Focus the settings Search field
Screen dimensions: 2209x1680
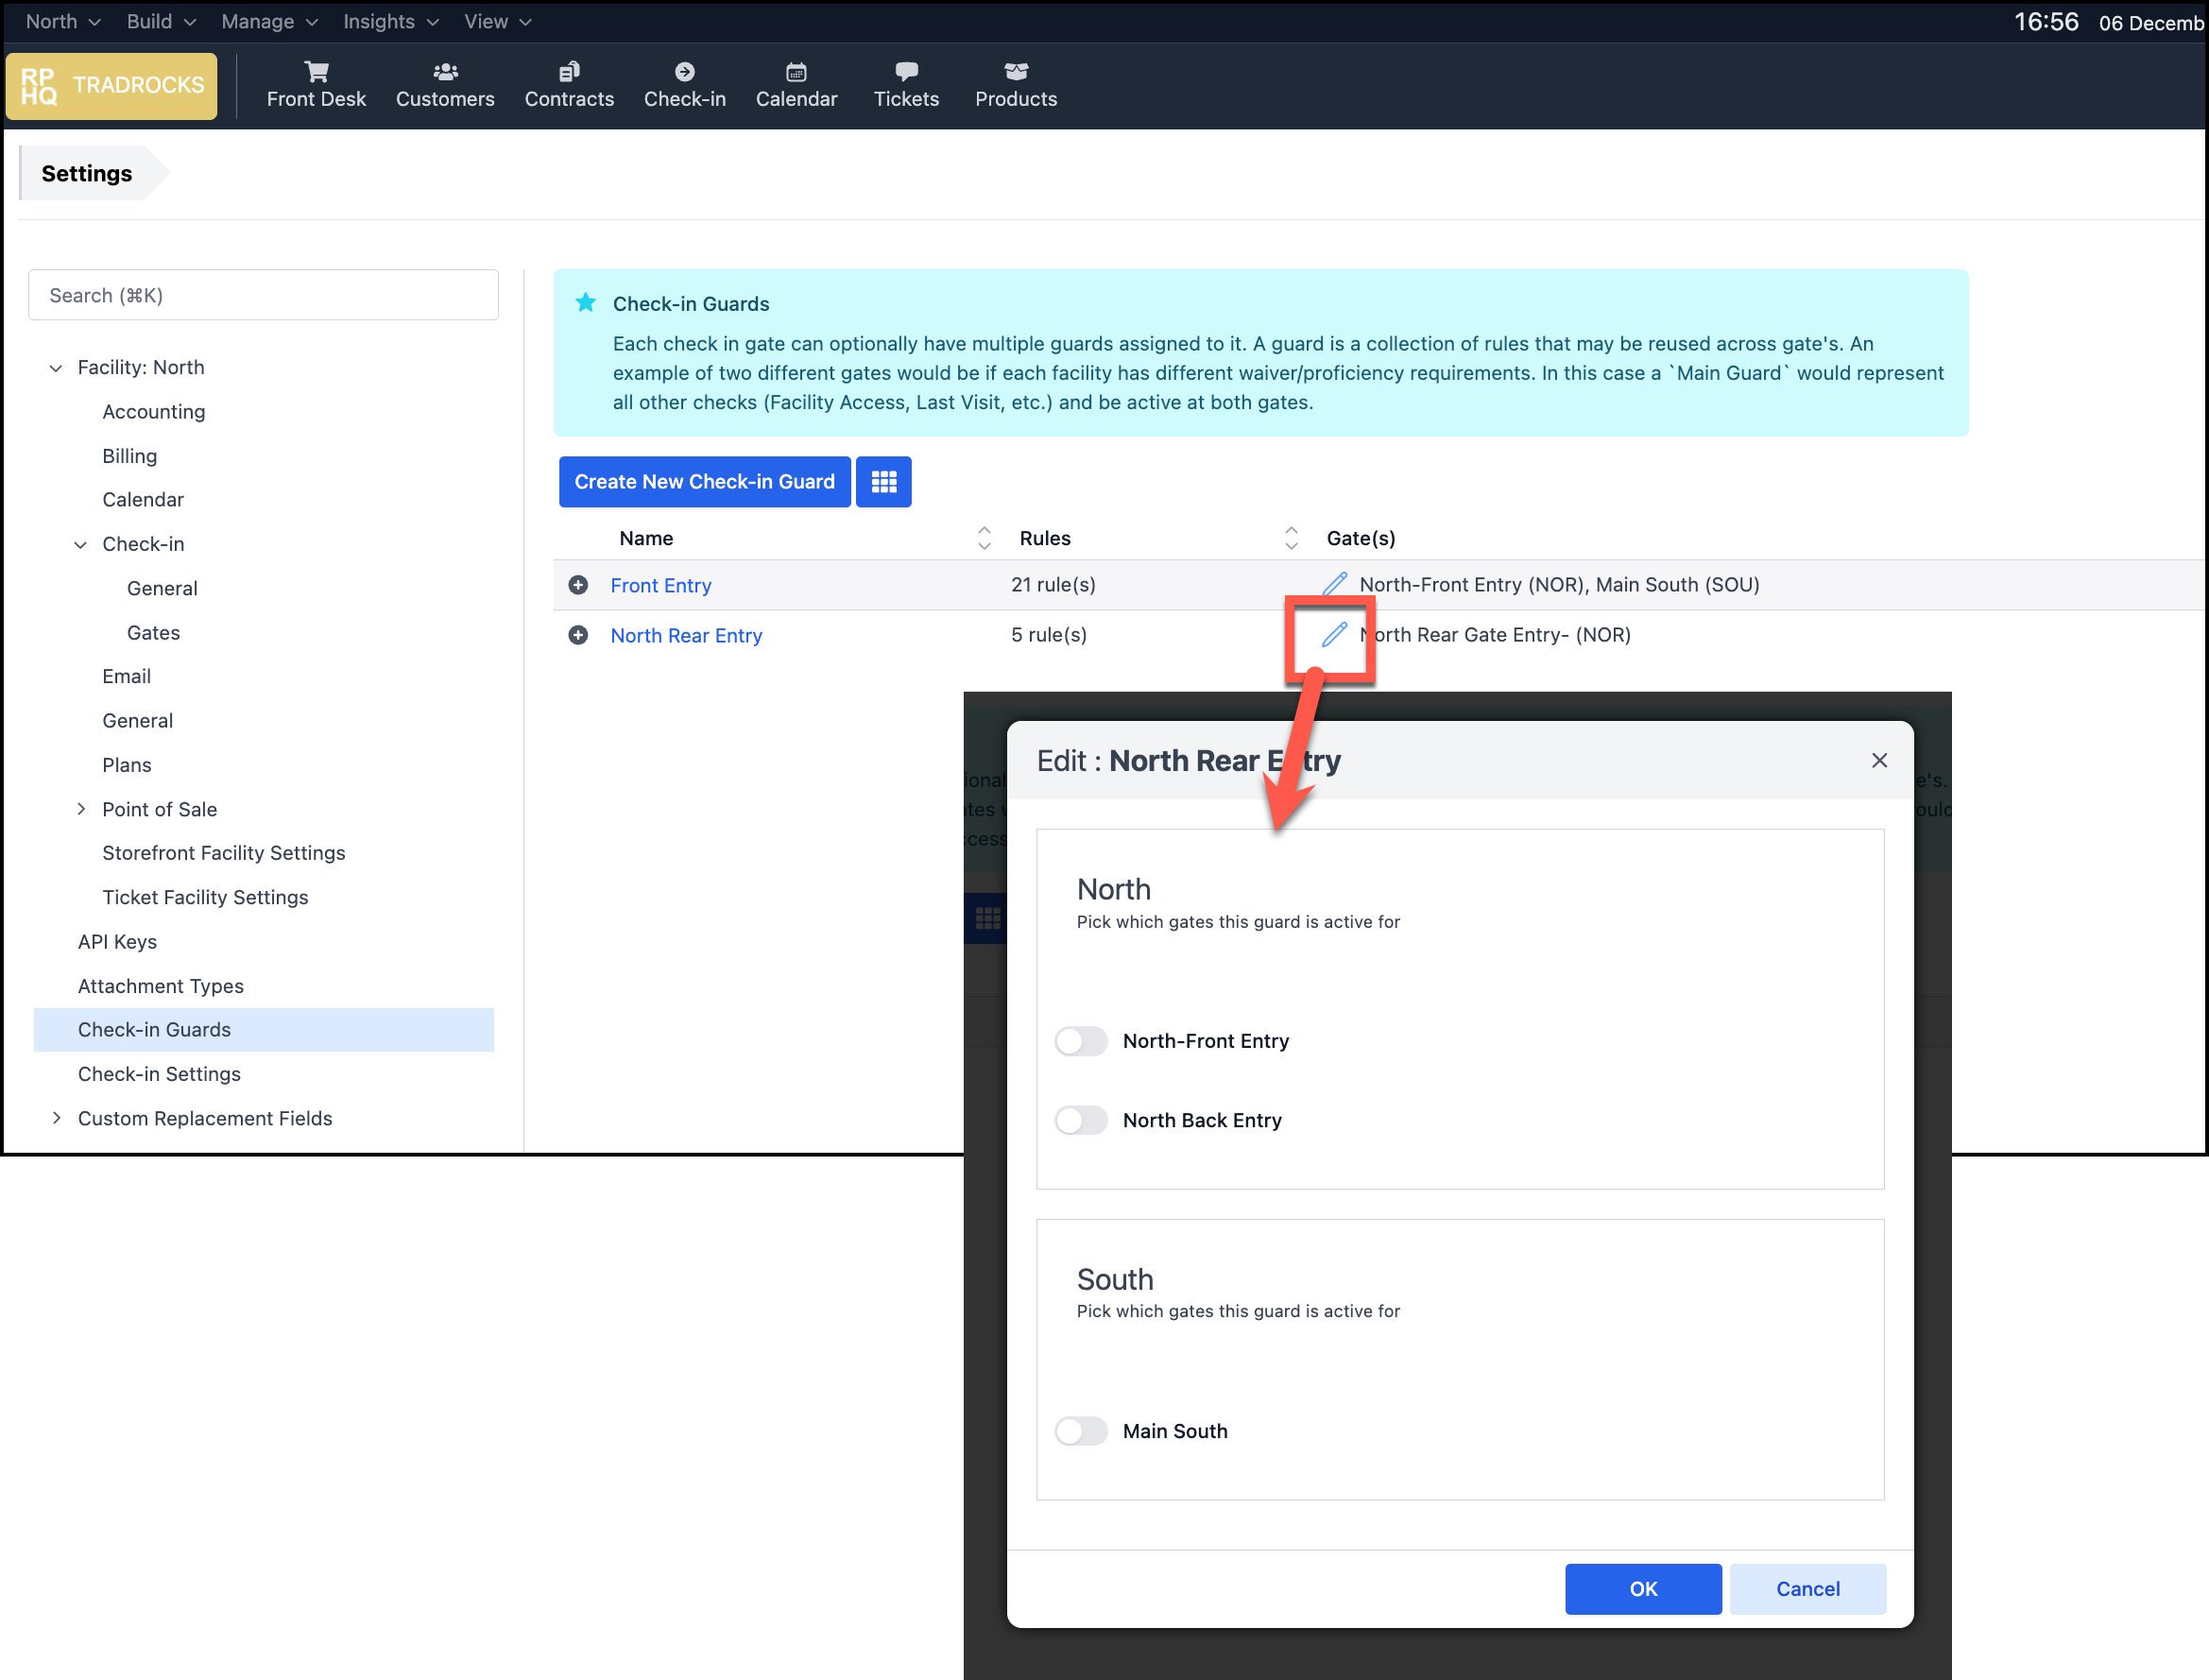click(263, 295)
